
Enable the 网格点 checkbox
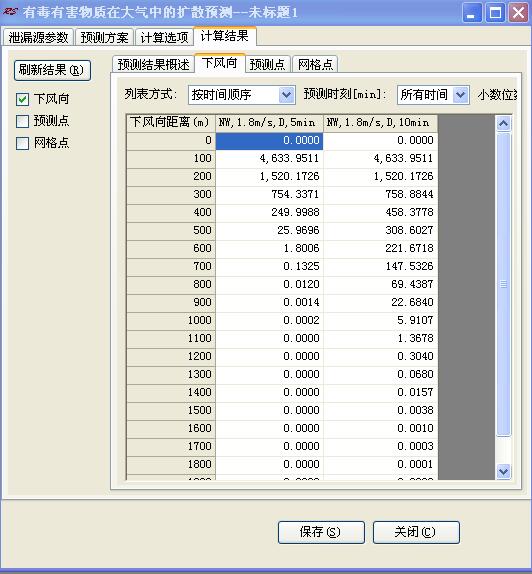click(x=22, y=143)
